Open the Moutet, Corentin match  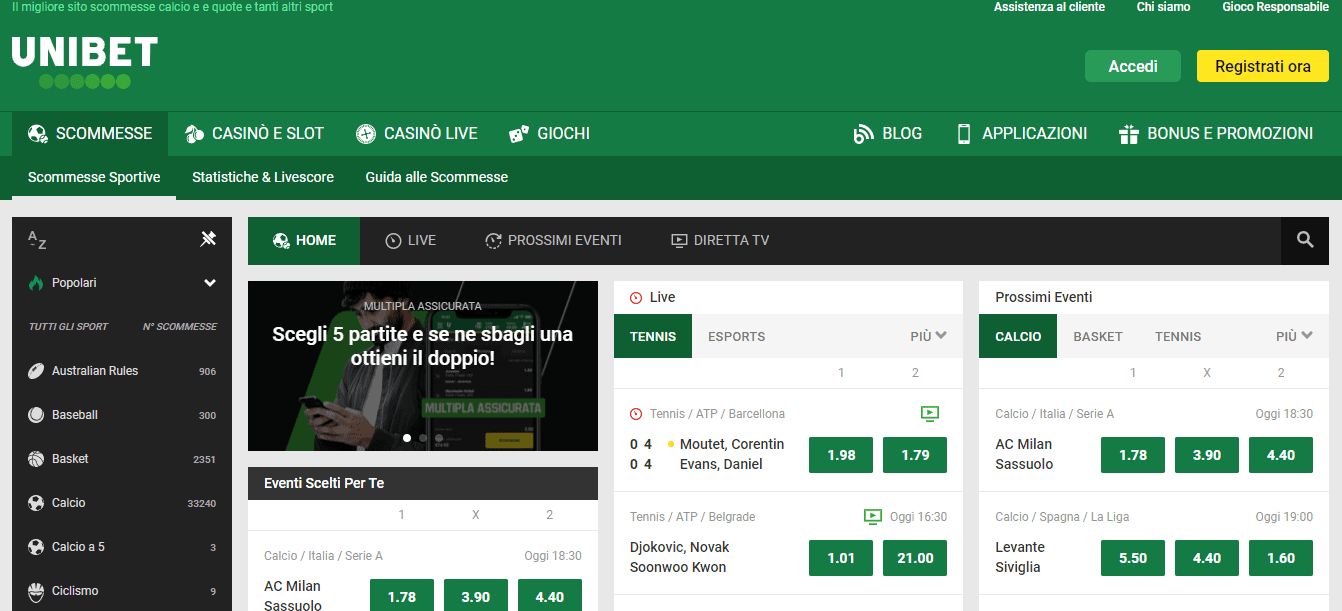coord(732,444)
